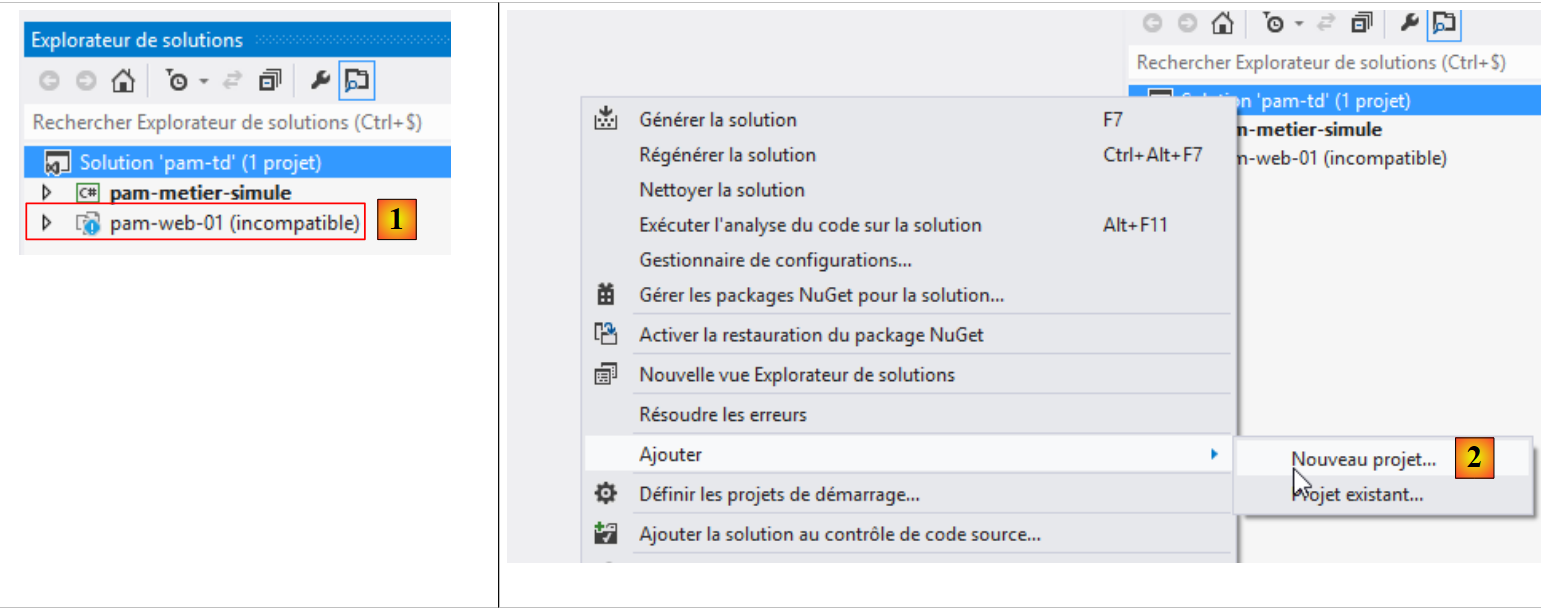The image size is (1541, 608).
Task: Open the filter dropdown arrow in the titled Explorateur panel
Action: coord(203,81)
